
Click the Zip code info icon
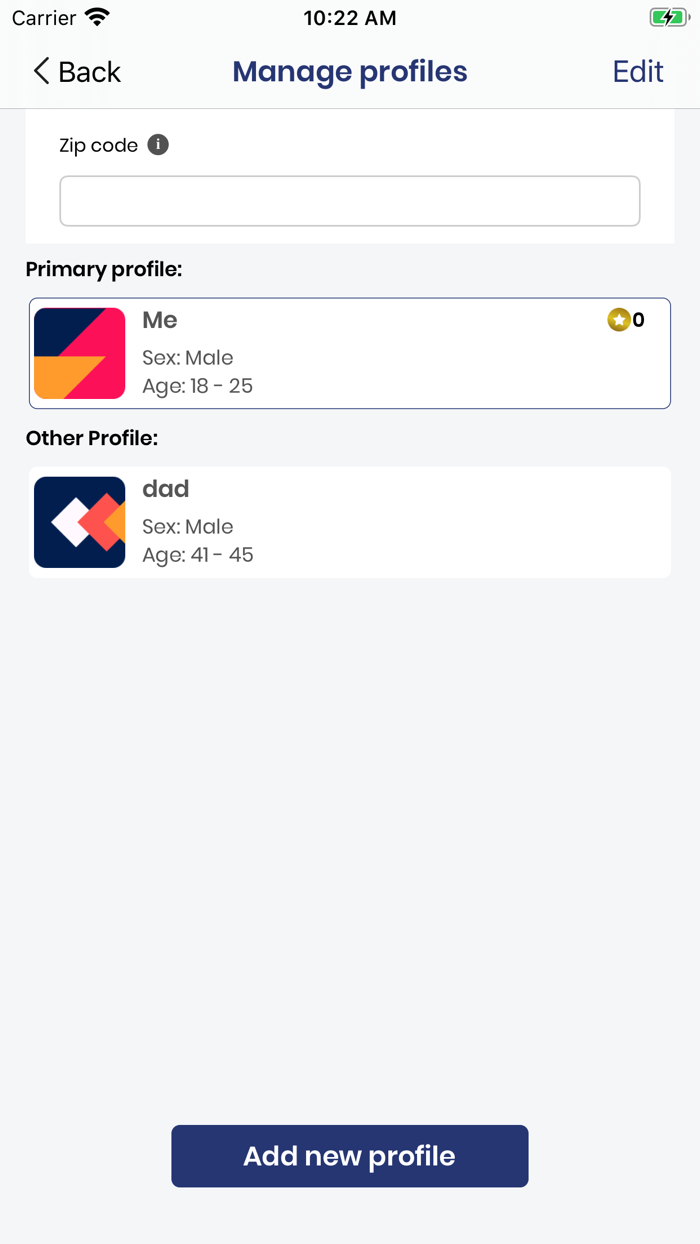tap(158, 145)
